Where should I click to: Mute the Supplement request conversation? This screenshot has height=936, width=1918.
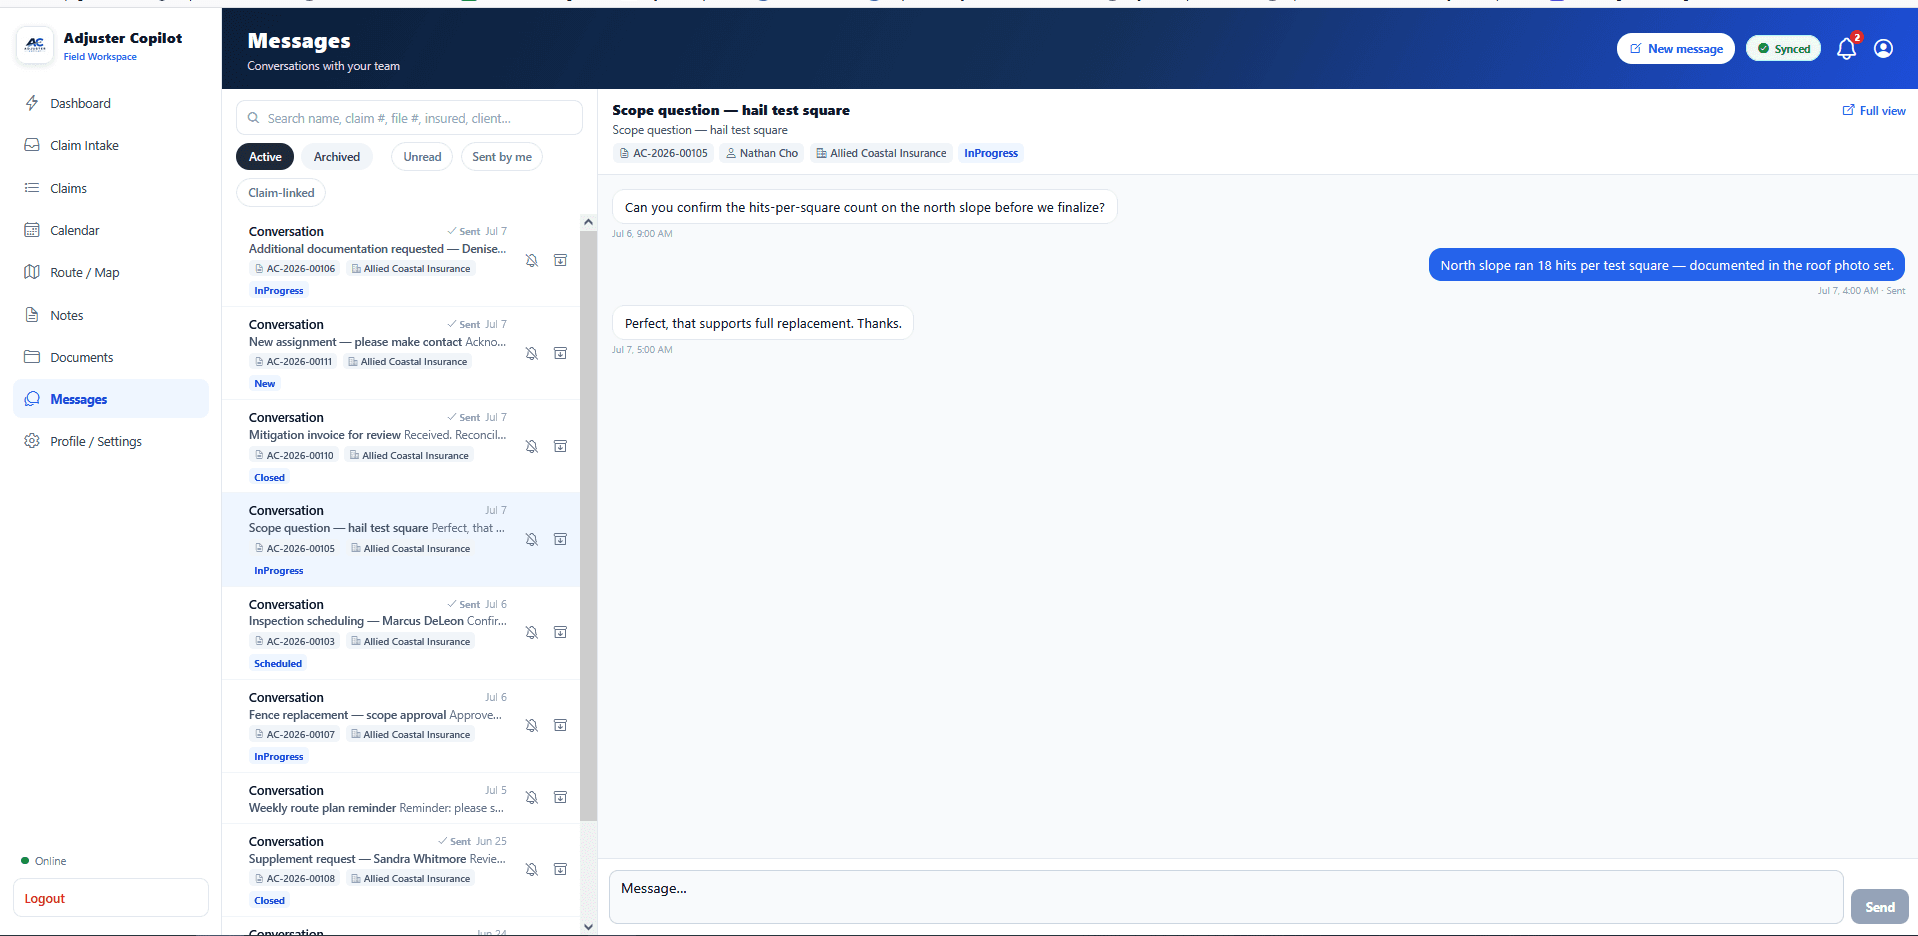click(x=532, y=869)
